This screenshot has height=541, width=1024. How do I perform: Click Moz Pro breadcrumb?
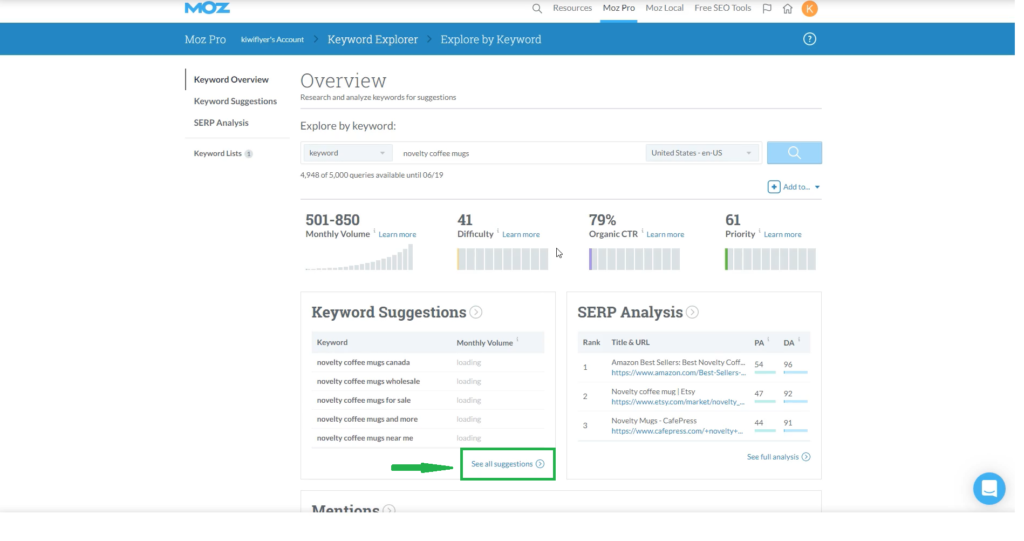coord(205,39)
